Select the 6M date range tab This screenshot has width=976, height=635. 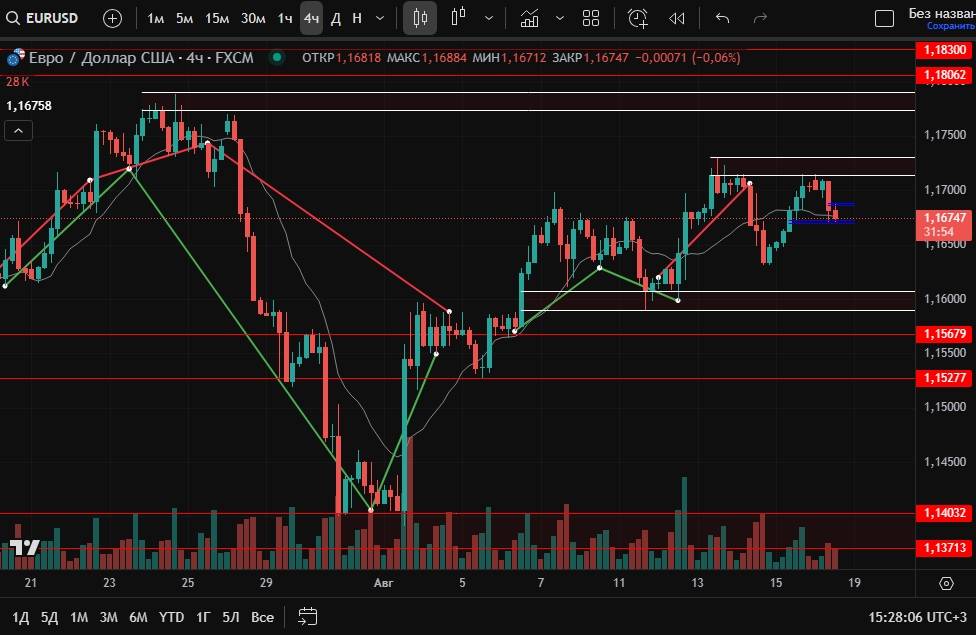pyautogui.click(x=138, y=617)
